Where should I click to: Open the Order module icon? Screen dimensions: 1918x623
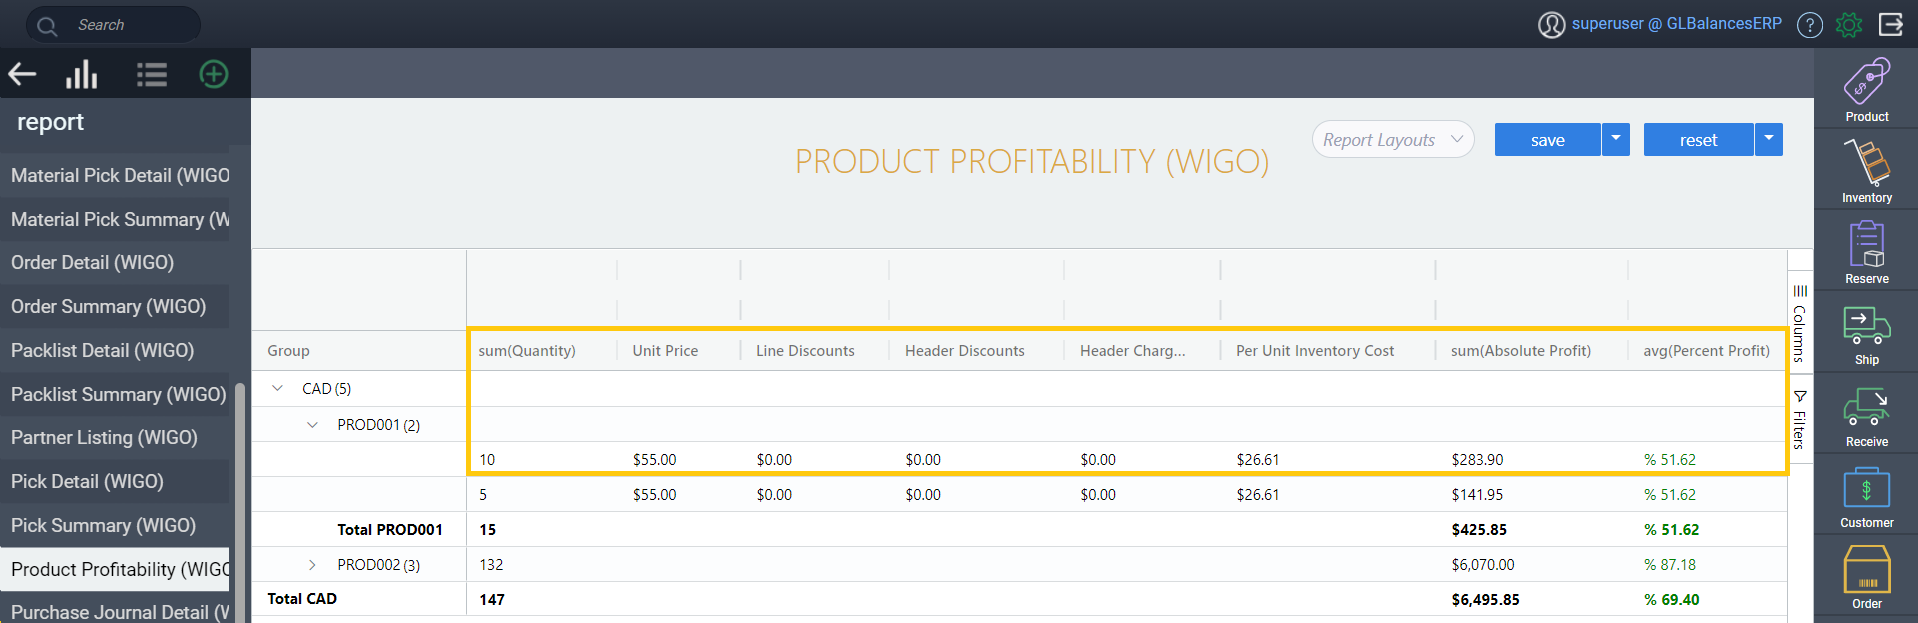coord(1867,577)
